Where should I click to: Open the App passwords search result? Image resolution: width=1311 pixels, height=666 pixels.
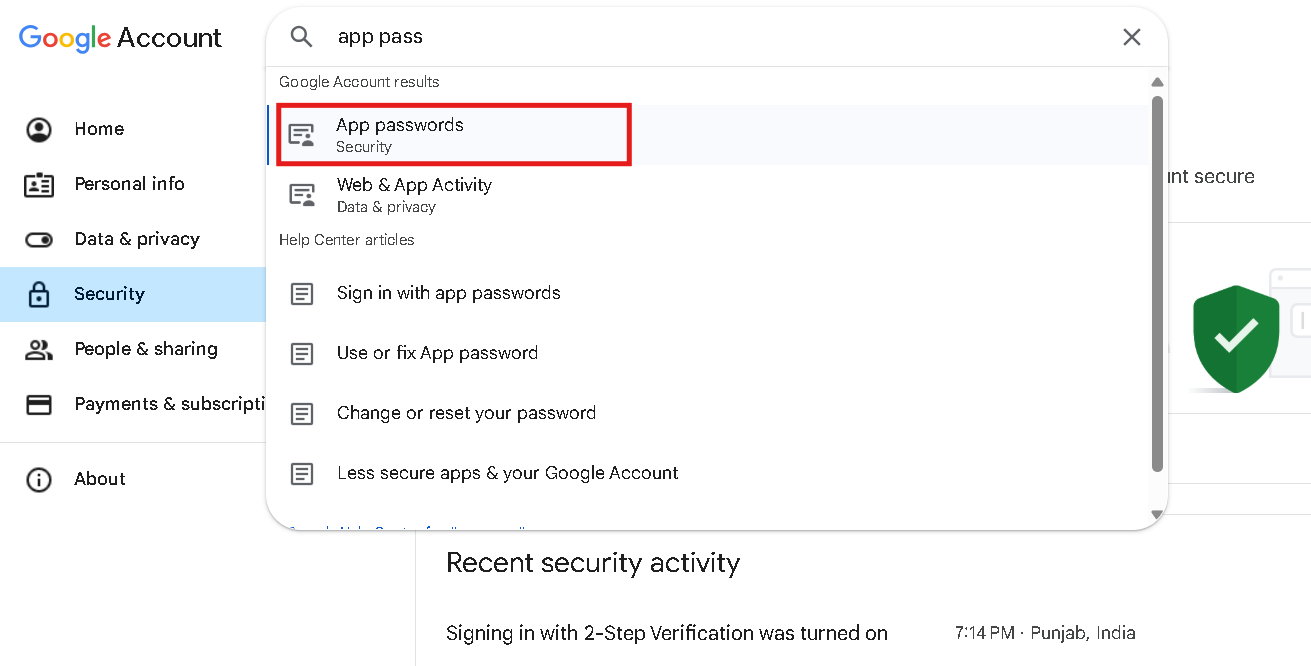(400, 134)
